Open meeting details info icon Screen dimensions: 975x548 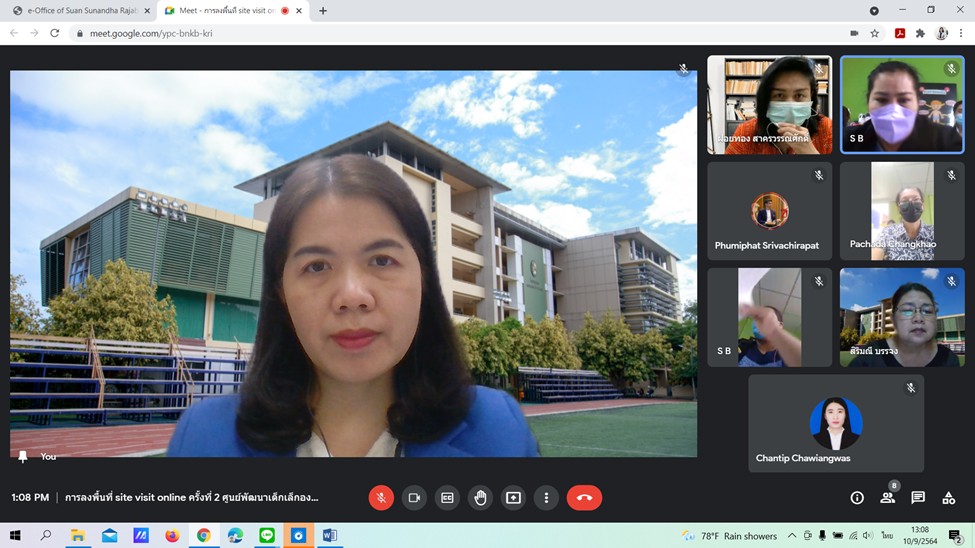coord(857,497)
